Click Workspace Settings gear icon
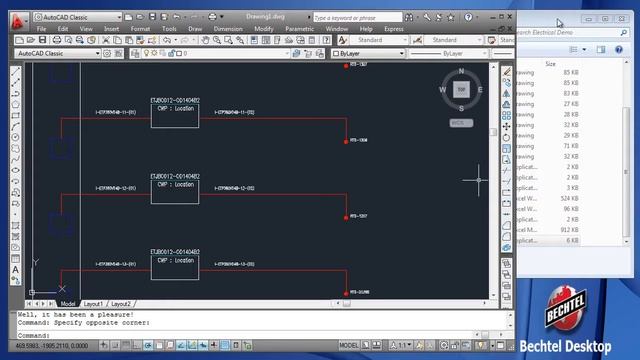640x360 pixels. click(107, 53)
